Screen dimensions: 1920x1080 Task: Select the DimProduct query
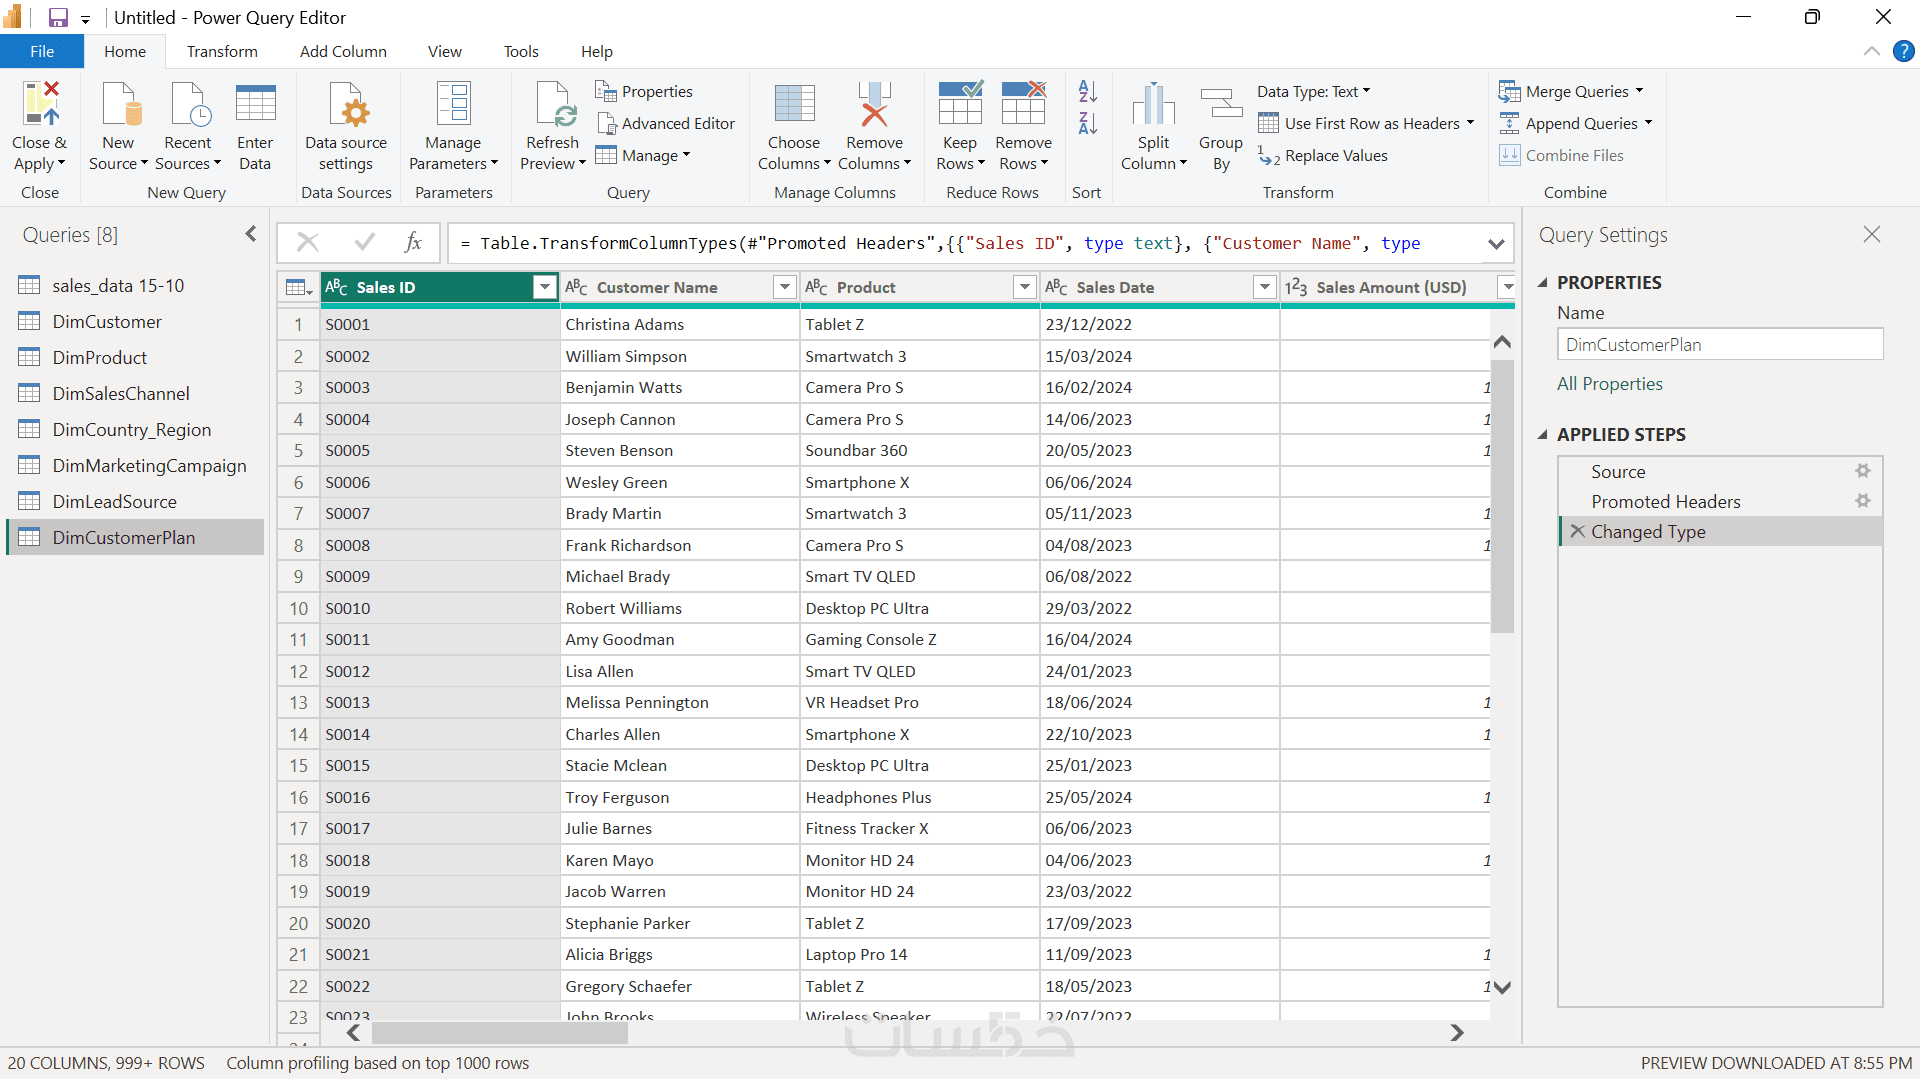100,358
